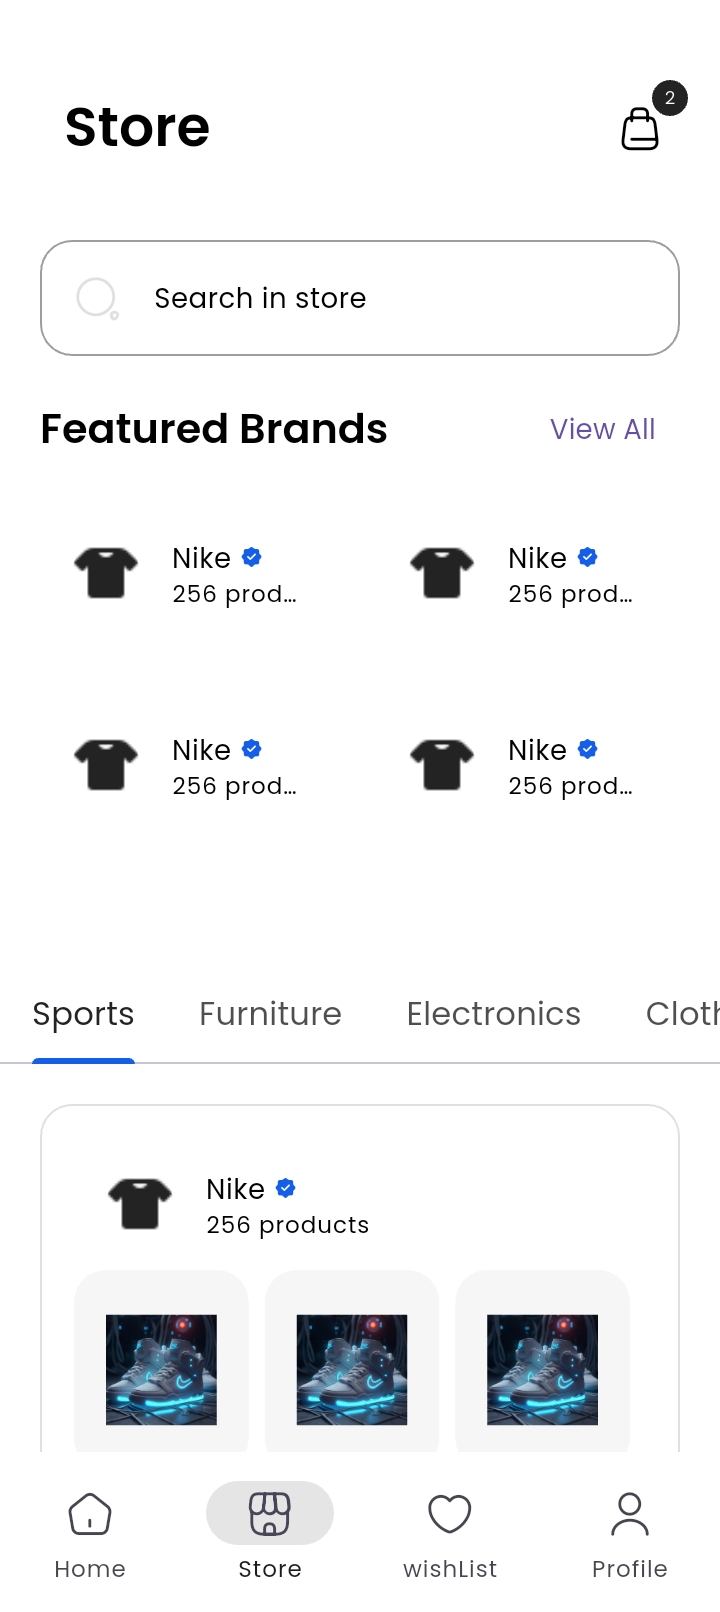The height and width of the screenshot is (1612, 720).
Task: Open the partially visible Clothes tab
Action: tap(682, 1014)
